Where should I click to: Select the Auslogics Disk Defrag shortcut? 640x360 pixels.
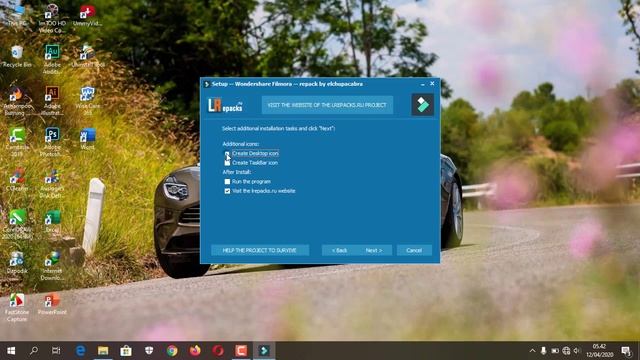click(52, 184)
